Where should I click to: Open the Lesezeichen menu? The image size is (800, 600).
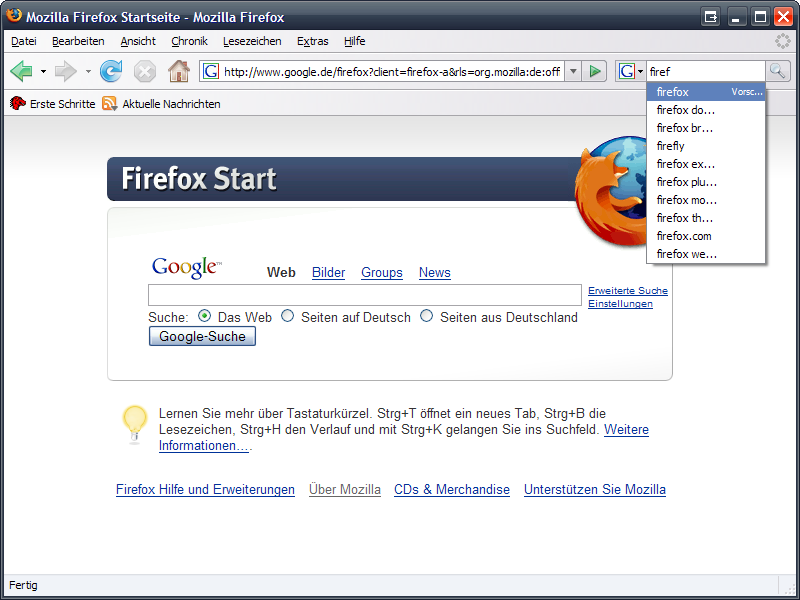click(252, 41)
